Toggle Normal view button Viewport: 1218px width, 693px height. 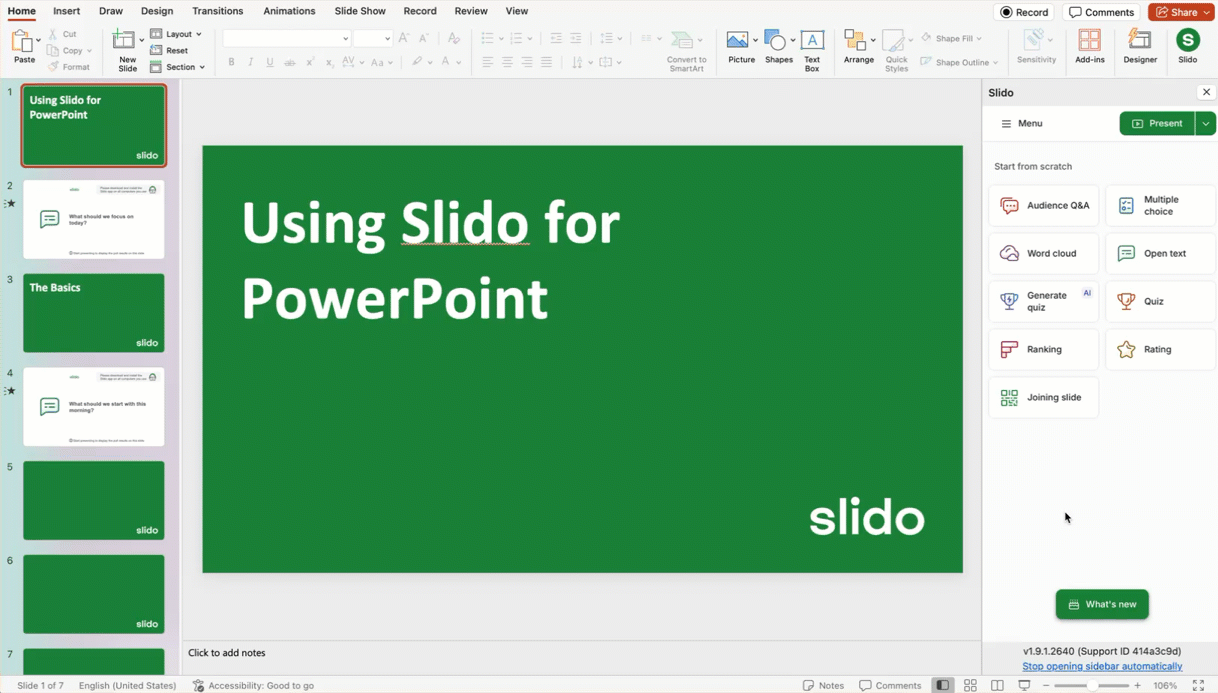coord(942,685)
